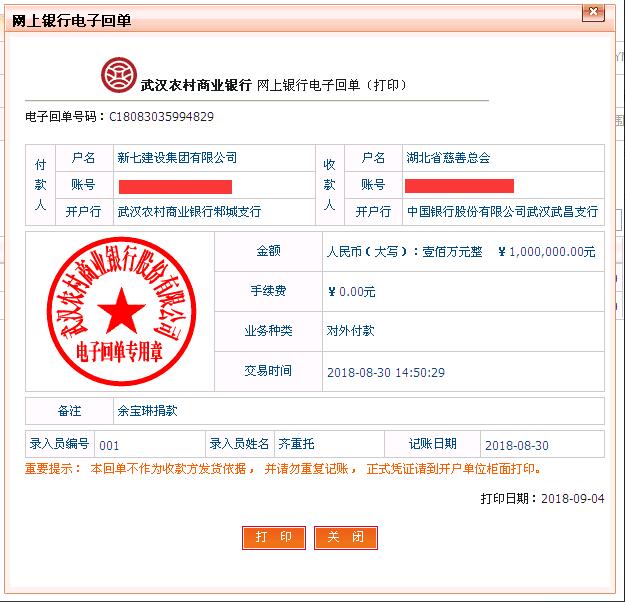
Task: Click booking date value 2018-08-30
Action: 517,445
